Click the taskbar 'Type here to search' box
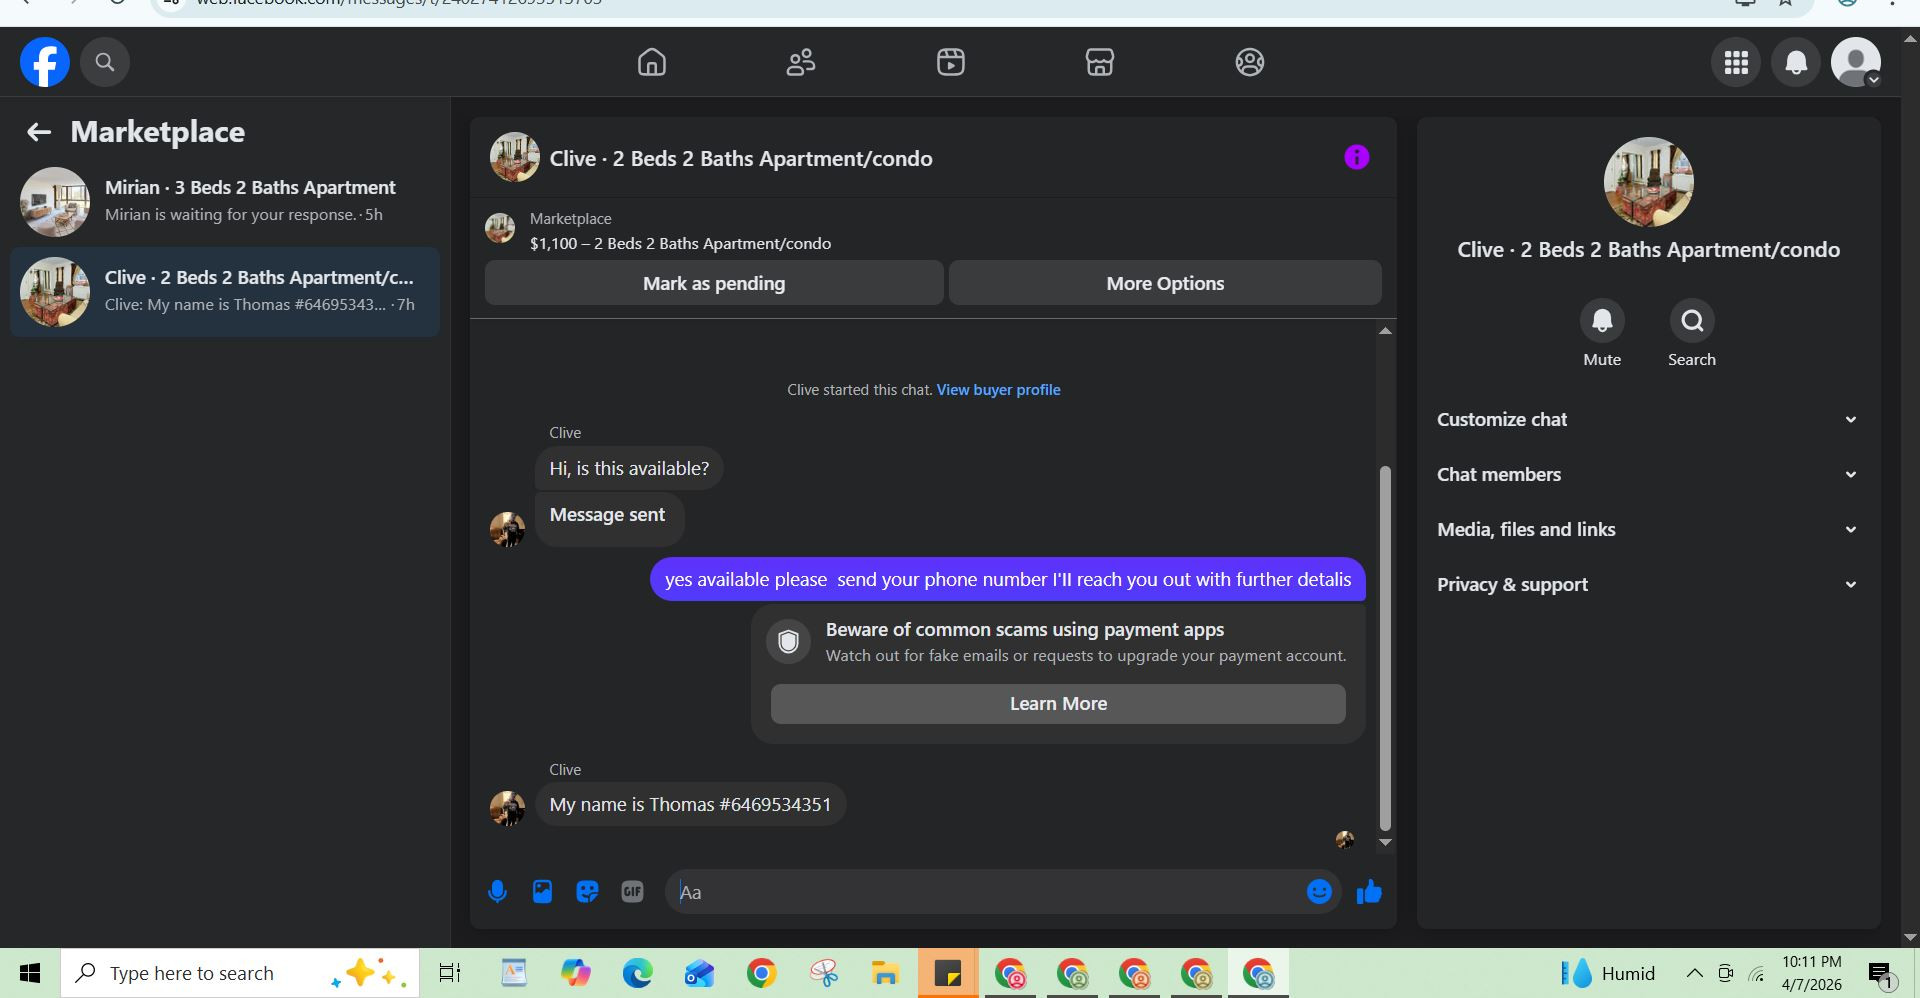 (x=240, y=973)
